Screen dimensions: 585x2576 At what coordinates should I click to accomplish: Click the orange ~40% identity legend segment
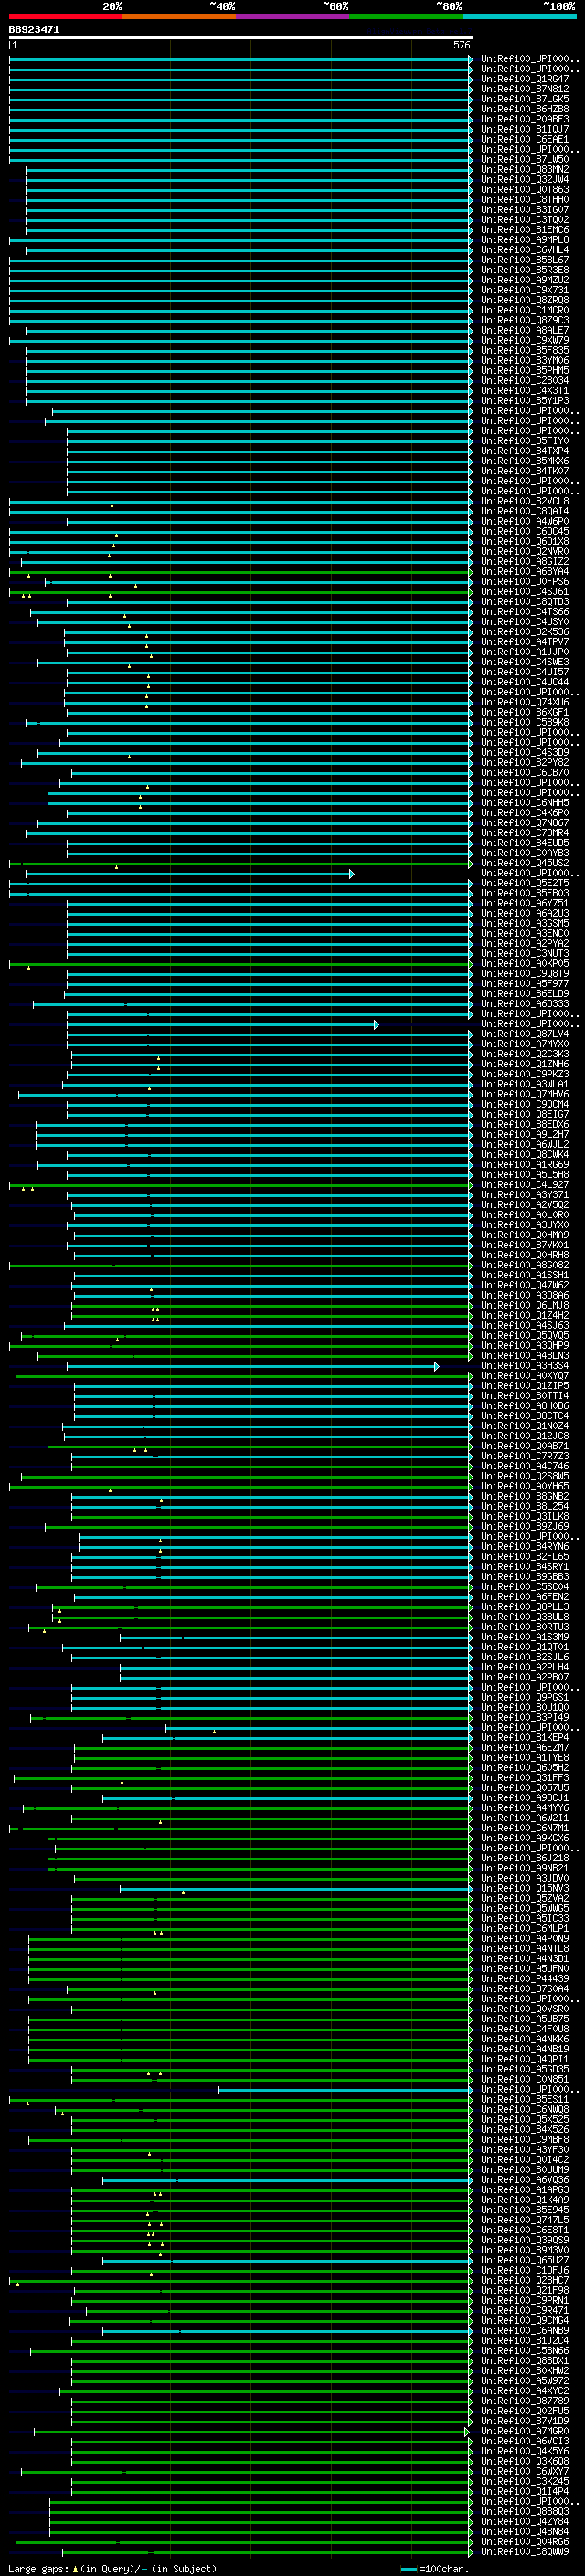(179, 16)
